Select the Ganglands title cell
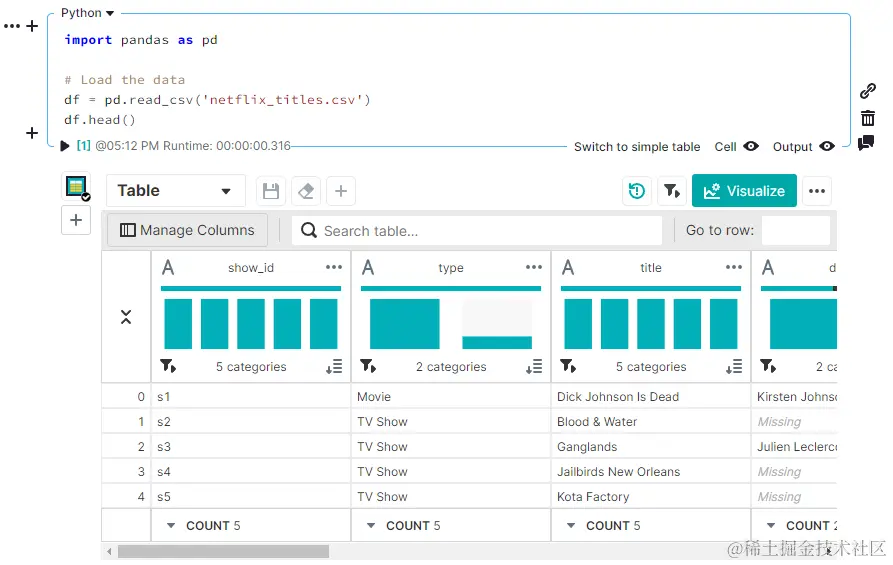 pyautogui.click(x=650, y=447)
